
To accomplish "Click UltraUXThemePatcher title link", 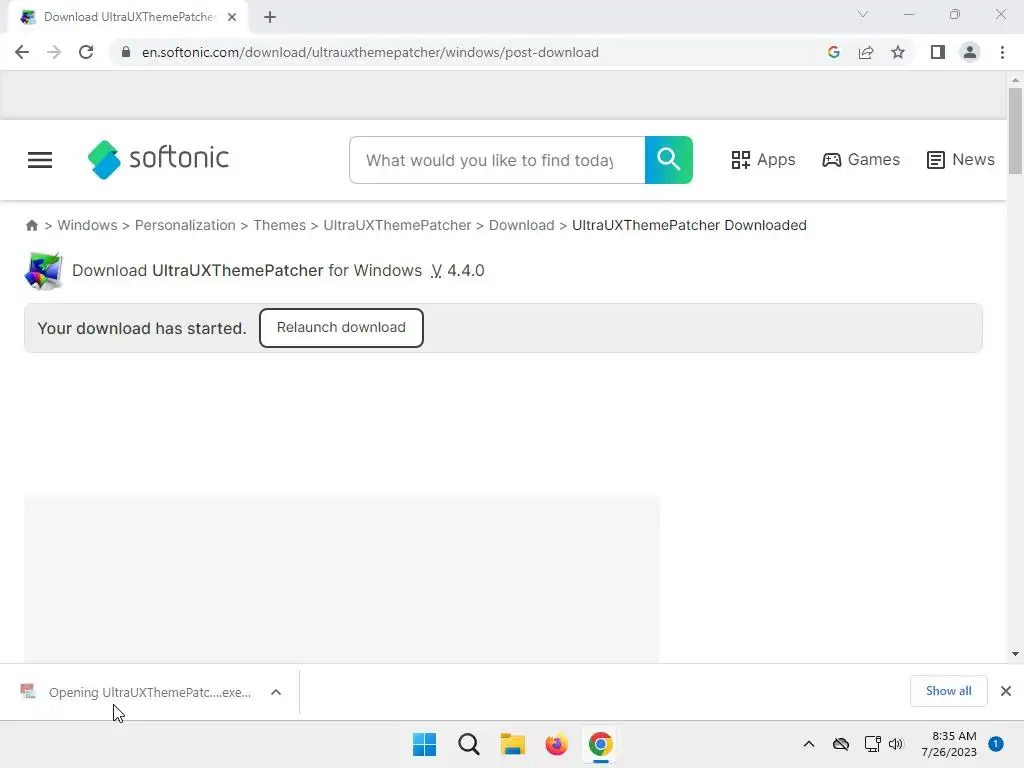I will click(238, 270).
